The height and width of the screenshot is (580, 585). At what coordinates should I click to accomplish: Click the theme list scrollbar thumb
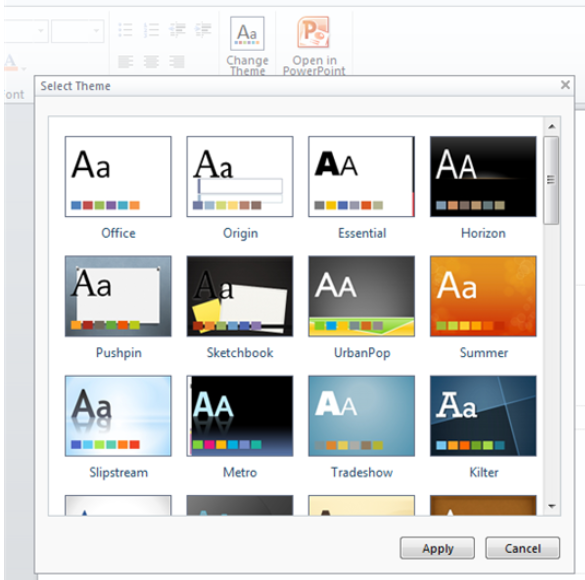[x=551, y=180]
